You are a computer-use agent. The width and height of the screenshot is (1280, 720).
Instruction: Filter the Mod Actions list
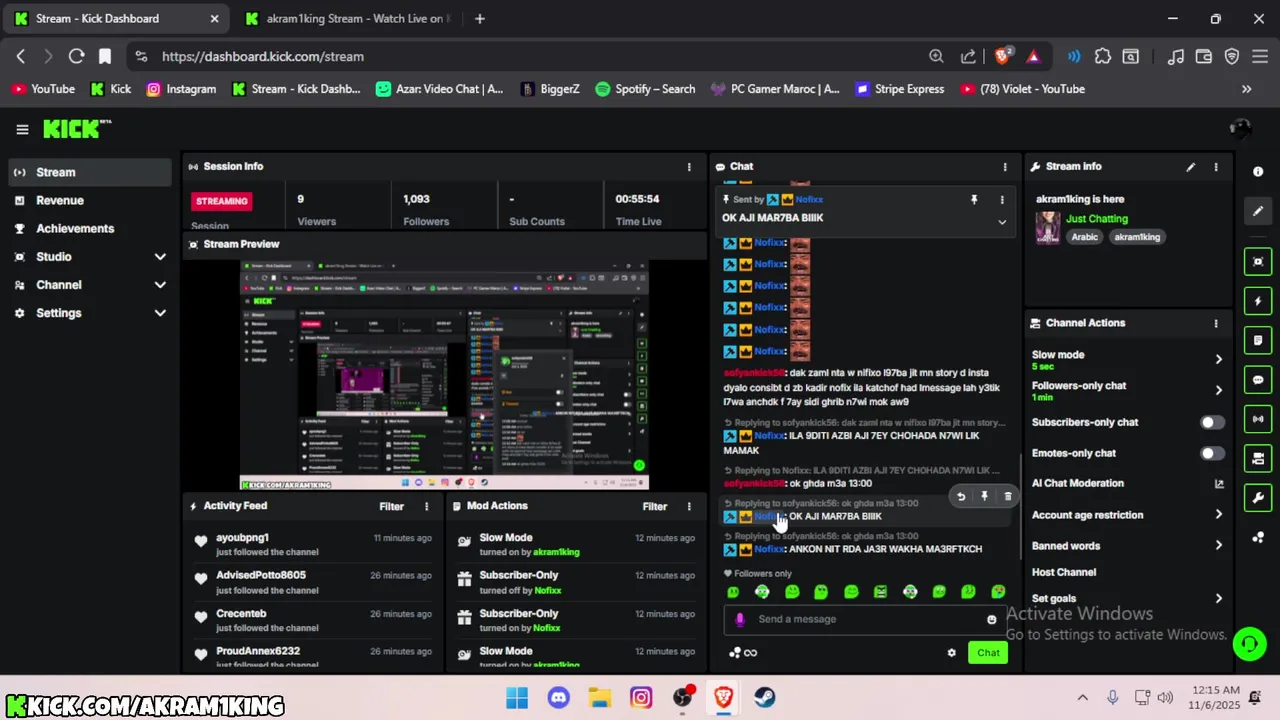654,506
